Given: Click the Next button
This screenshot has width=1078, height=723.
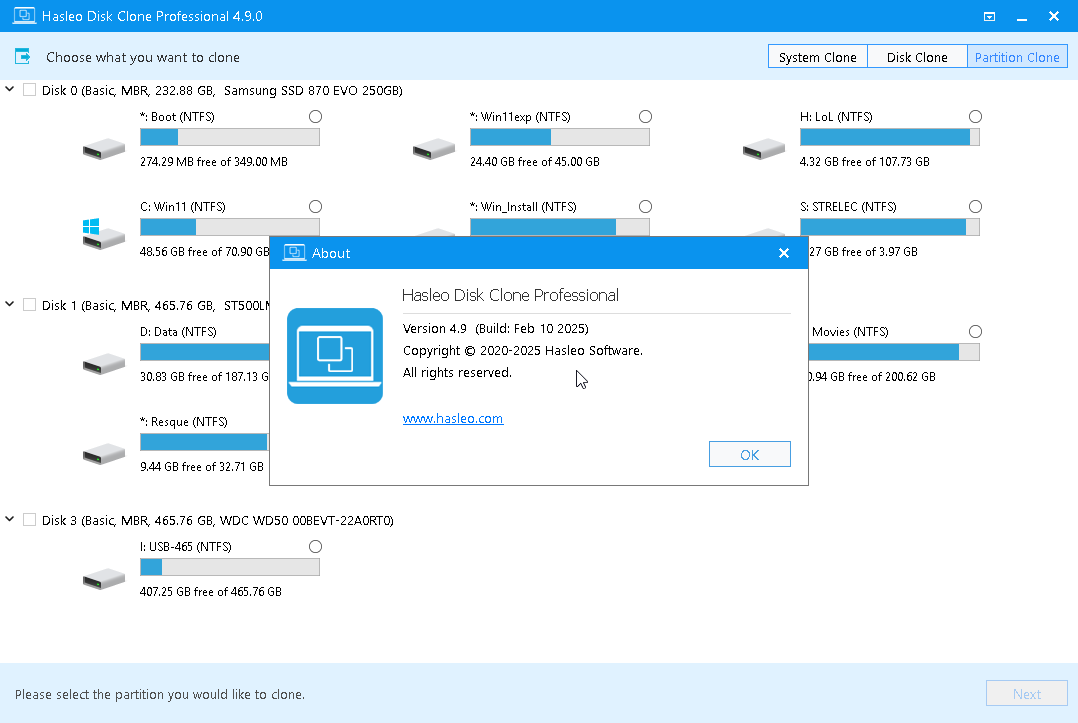Looking at the screenshot, I should coord(1026,694).
